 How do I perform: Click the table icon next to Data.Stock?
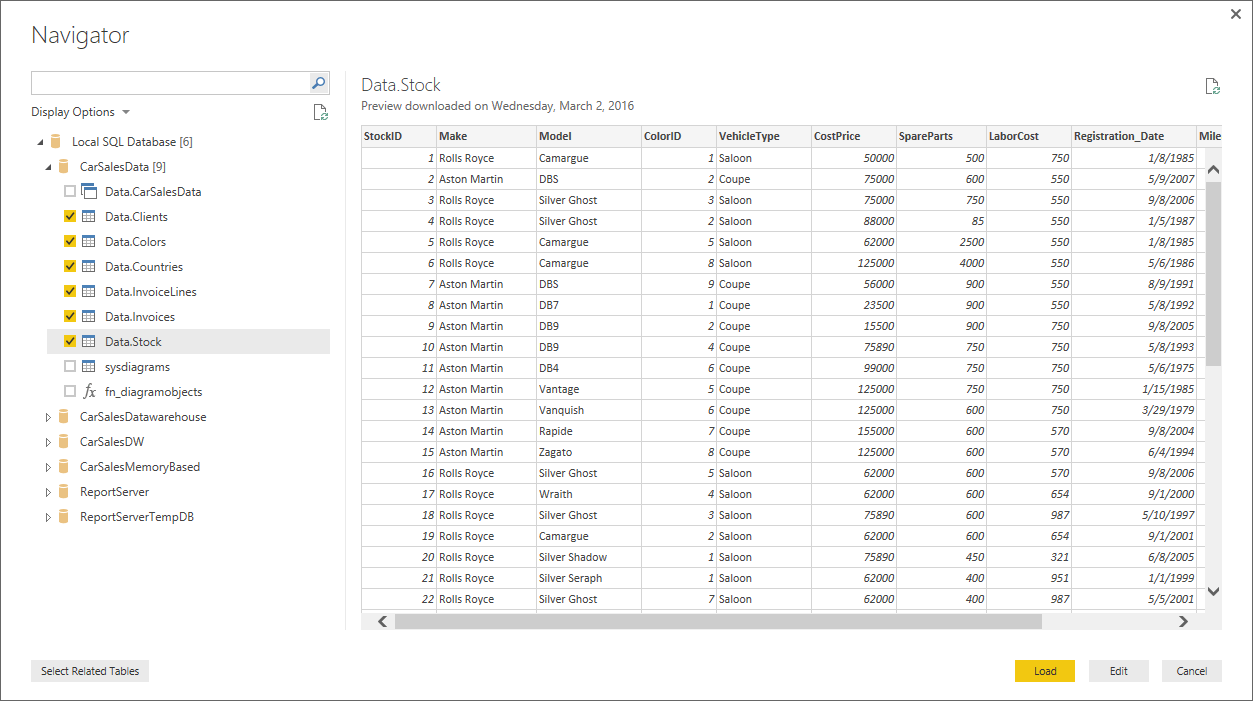tap(89, 342)
